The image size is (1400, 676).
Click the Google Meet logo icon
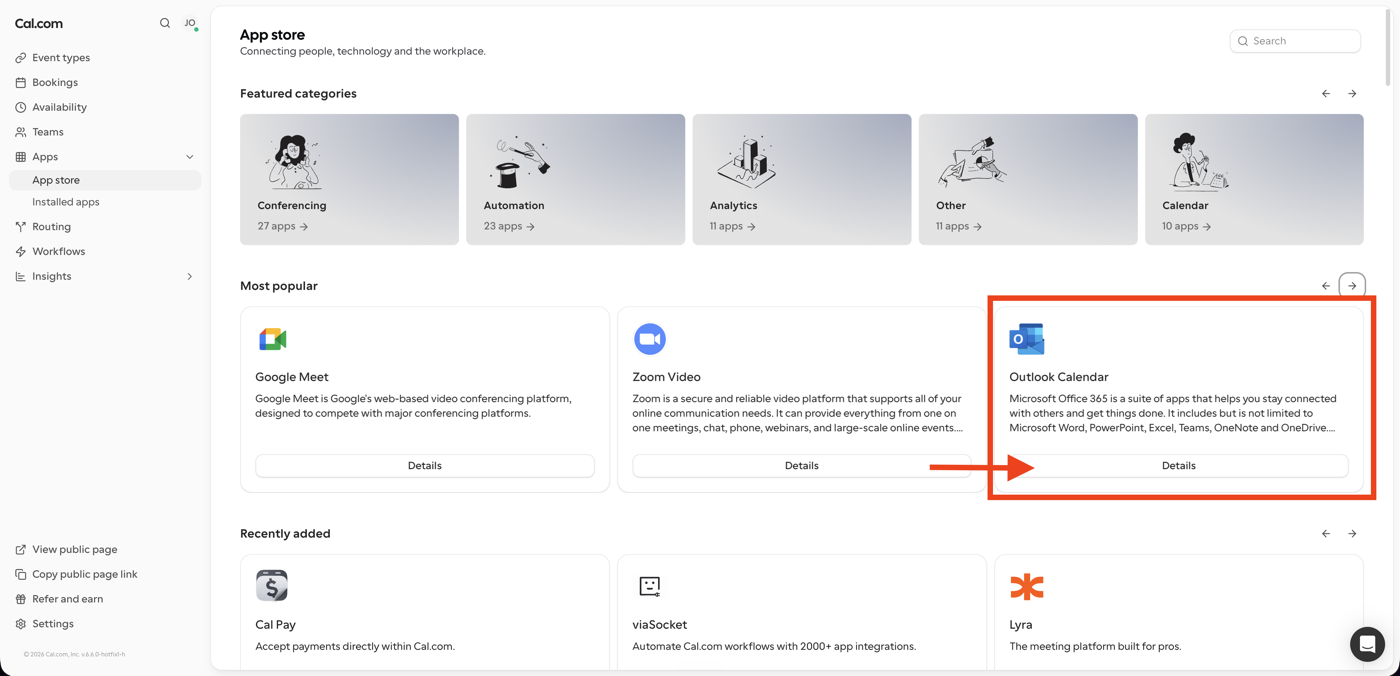point(273,339)
